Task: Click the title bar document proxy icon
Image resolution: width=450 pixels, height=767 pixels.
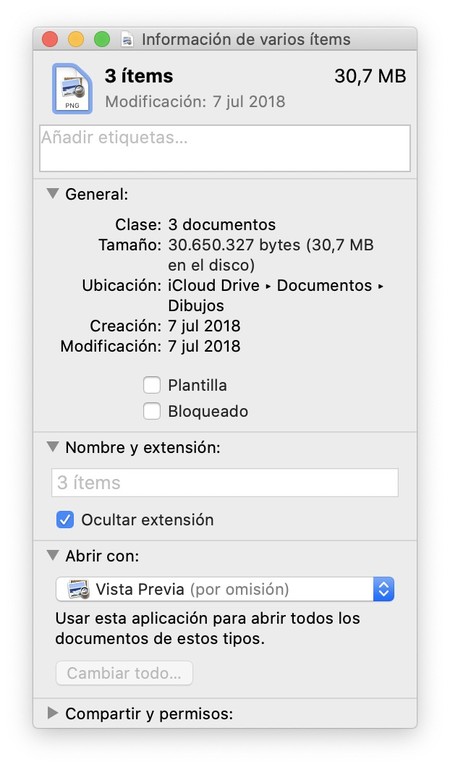Action: coord(127,40)
